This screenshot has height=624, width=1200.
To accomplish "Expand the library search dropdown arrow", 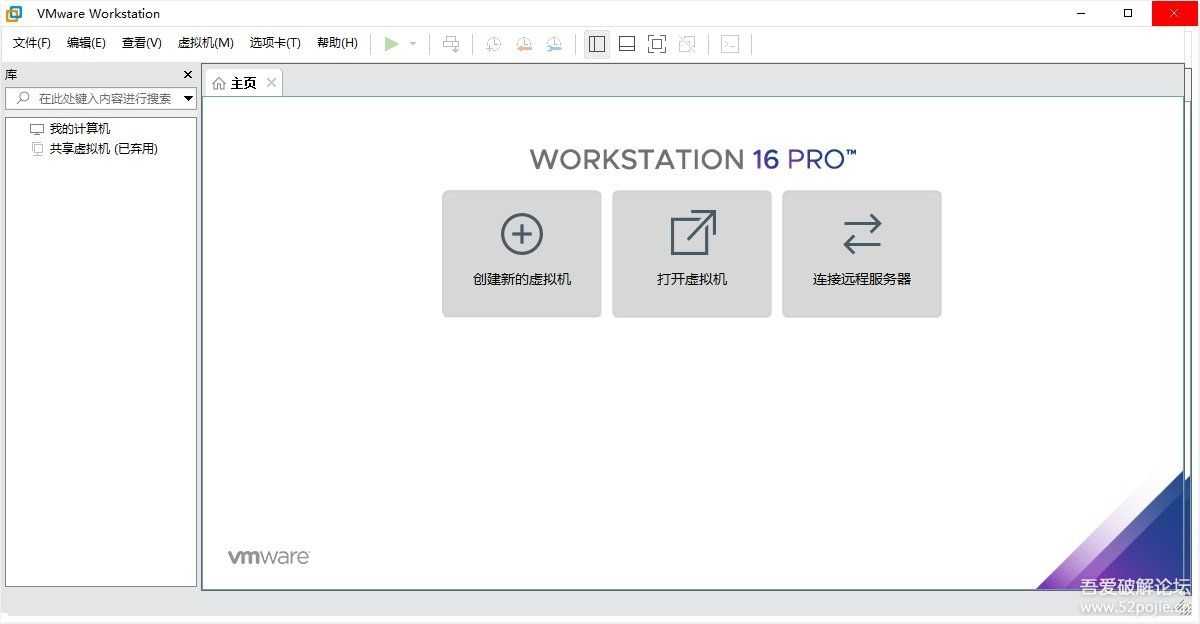I will (188, 99).
